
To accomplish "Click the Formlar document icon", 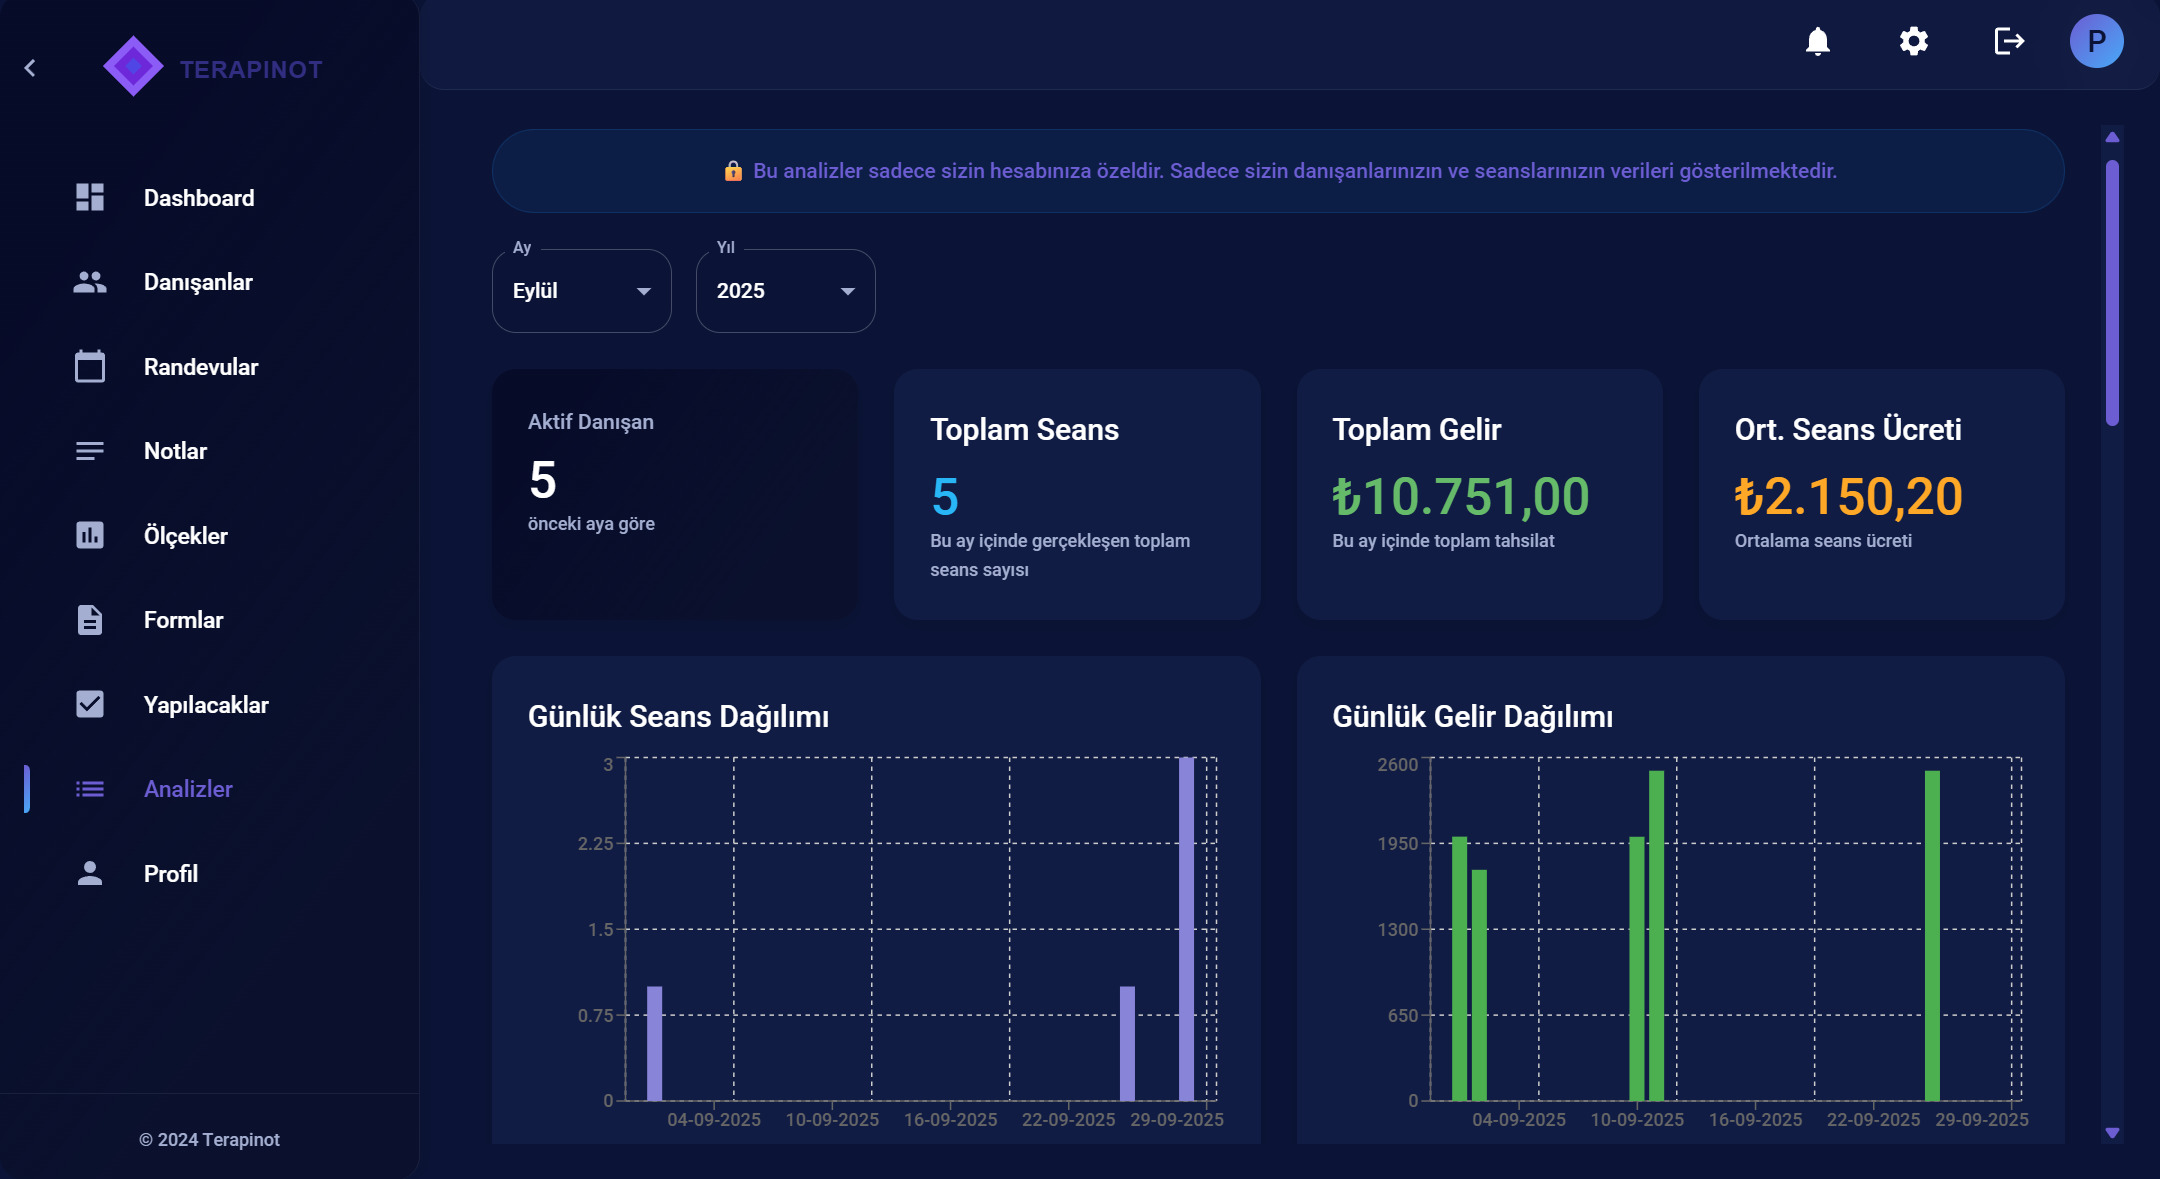I will click(x=90, y=620).
